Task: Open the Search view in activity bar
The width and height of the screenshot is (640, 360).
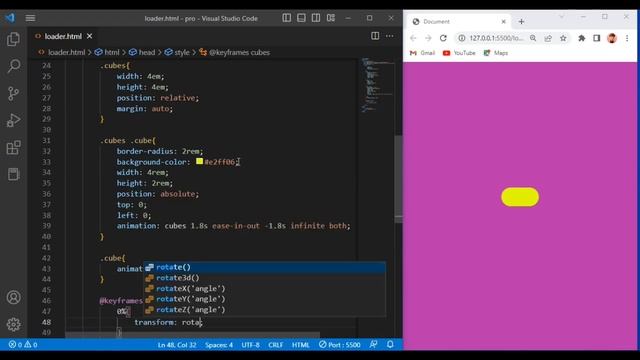Action: click(13, 66)
